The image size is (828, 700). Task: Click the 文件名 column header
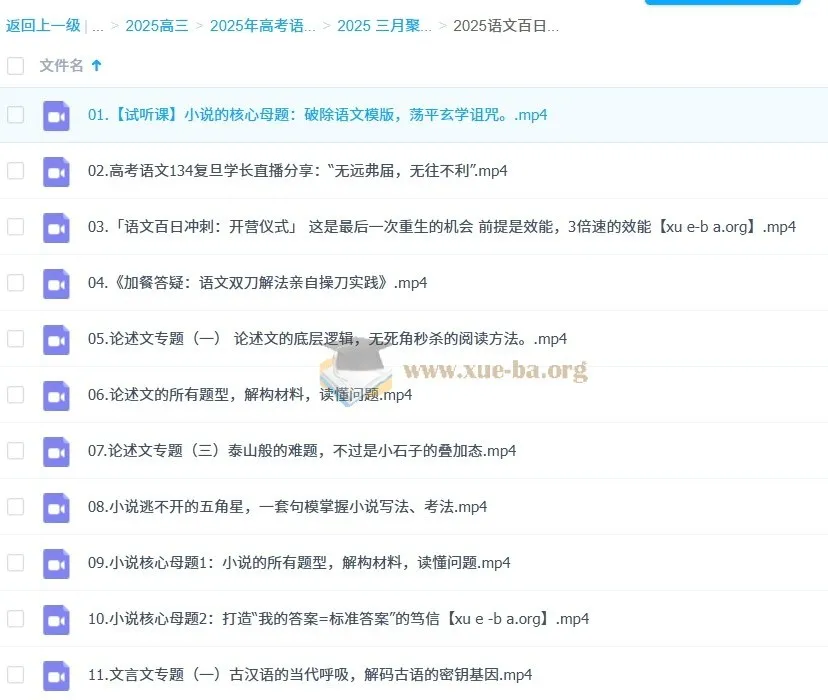tap(61, 66)
